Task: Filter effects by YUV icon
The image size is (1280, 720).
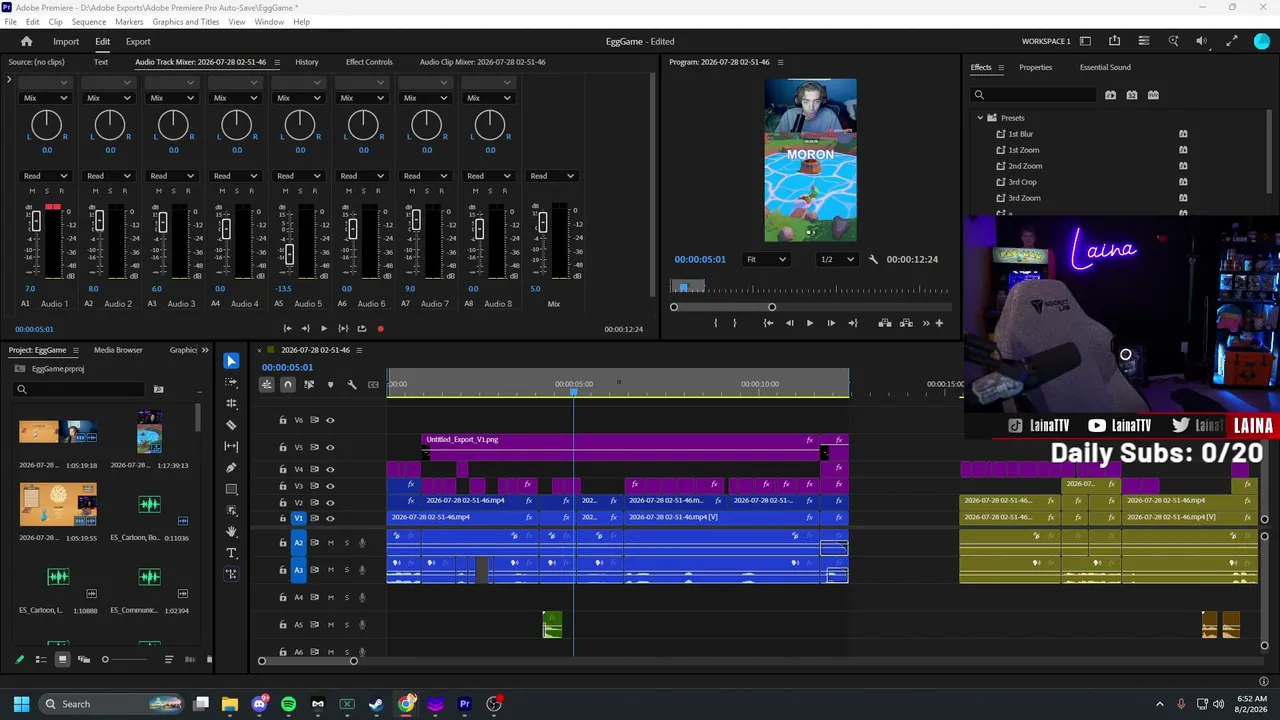Action: tap(1153, 95)
